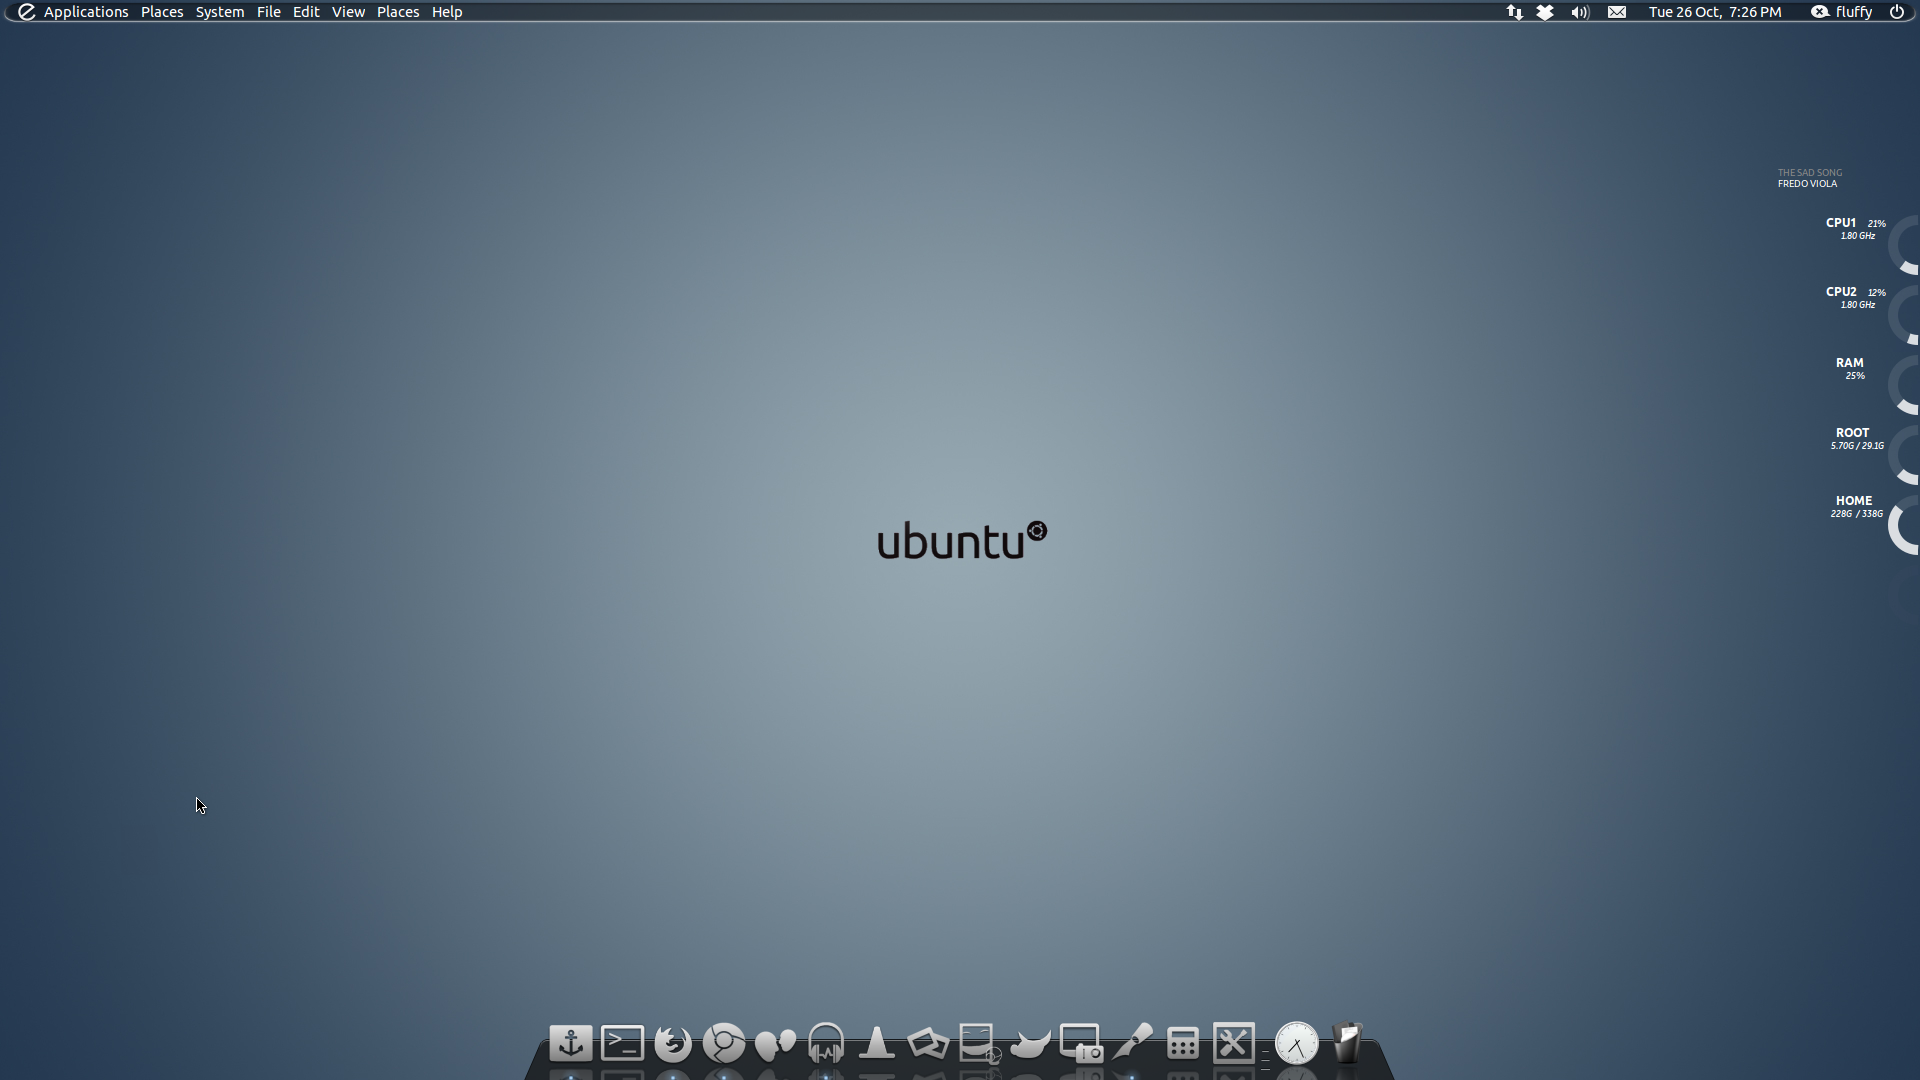Launch Chromium browser from the dock
This screenshot has width=1920, height=1080.
tap(724, 1043)
